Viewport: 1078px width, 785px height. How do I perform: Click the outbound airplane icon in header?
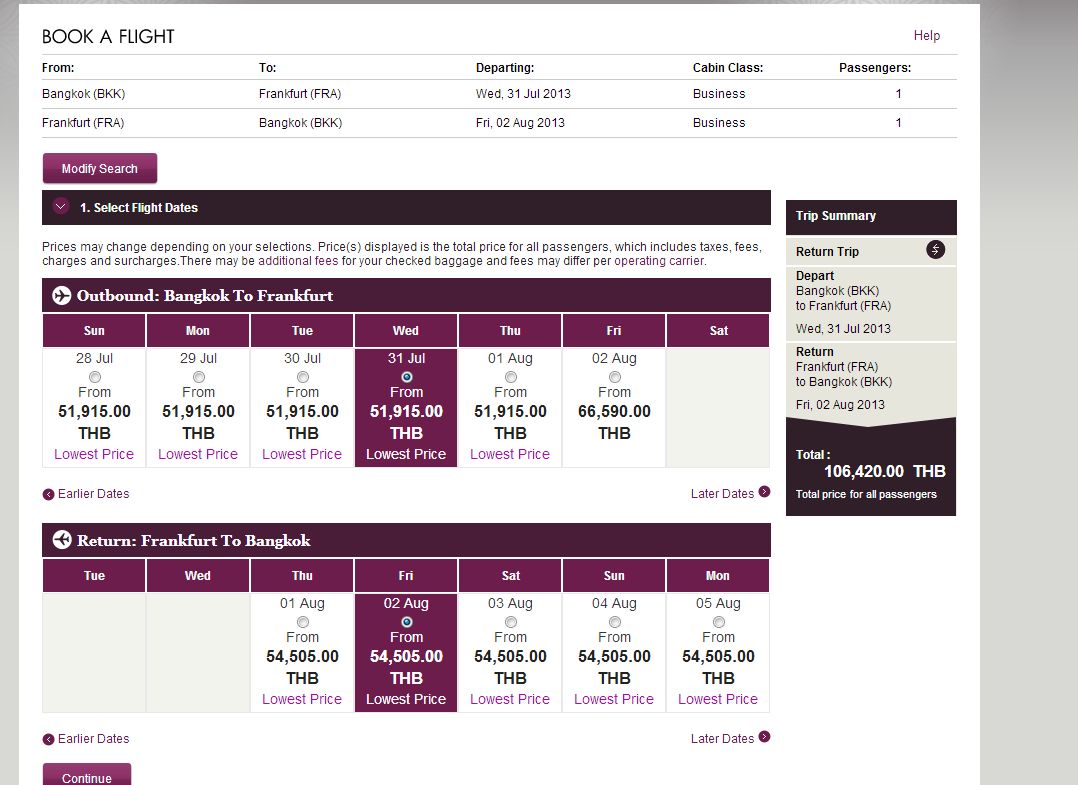61,296
